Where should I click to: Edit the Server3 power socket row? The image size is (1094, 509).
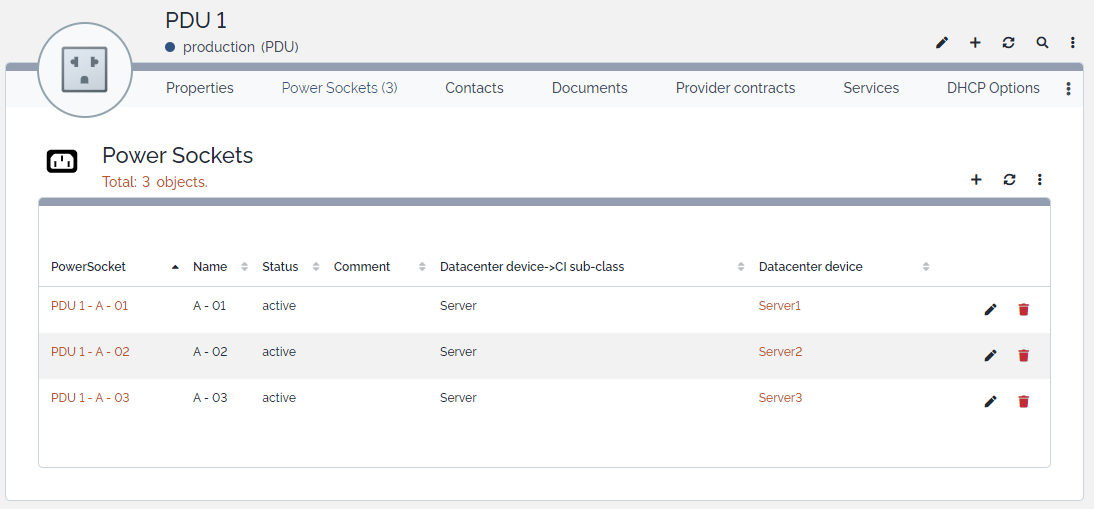pos(990,402)
